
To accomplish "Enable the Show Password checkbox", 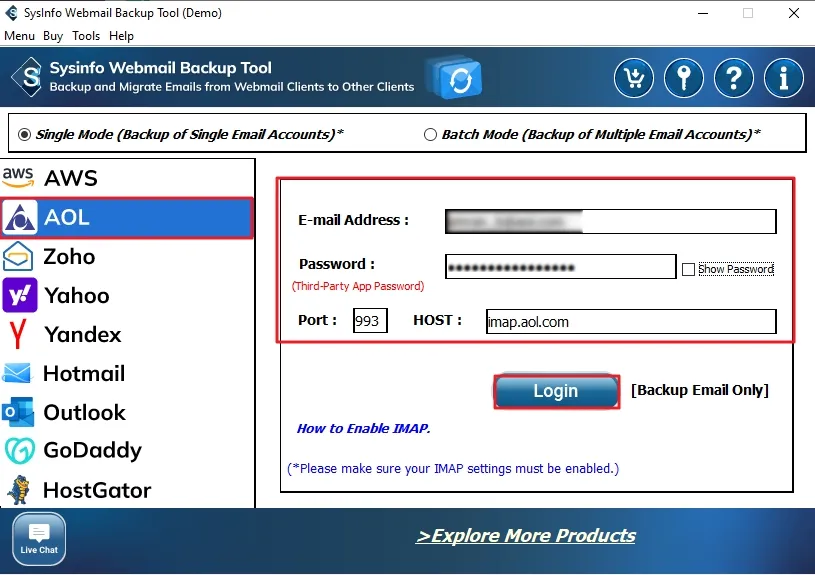I will point(688,269).
